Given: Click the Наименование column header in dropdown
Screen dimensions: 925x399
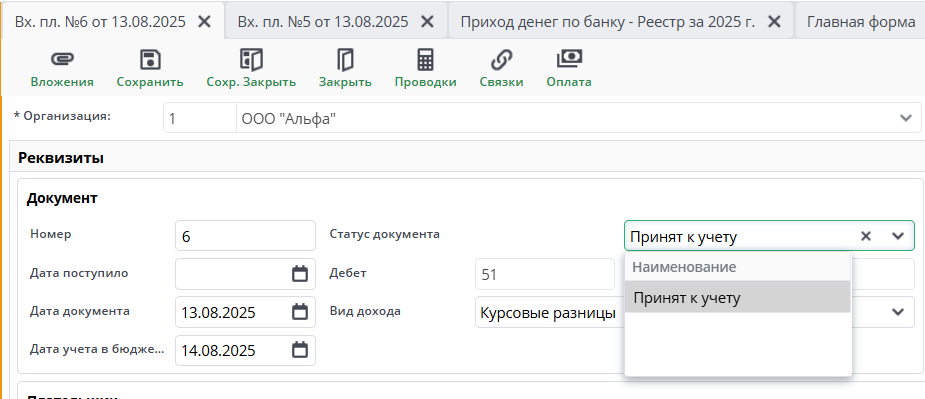Looking at the screenshot, I should pos(737,267).
